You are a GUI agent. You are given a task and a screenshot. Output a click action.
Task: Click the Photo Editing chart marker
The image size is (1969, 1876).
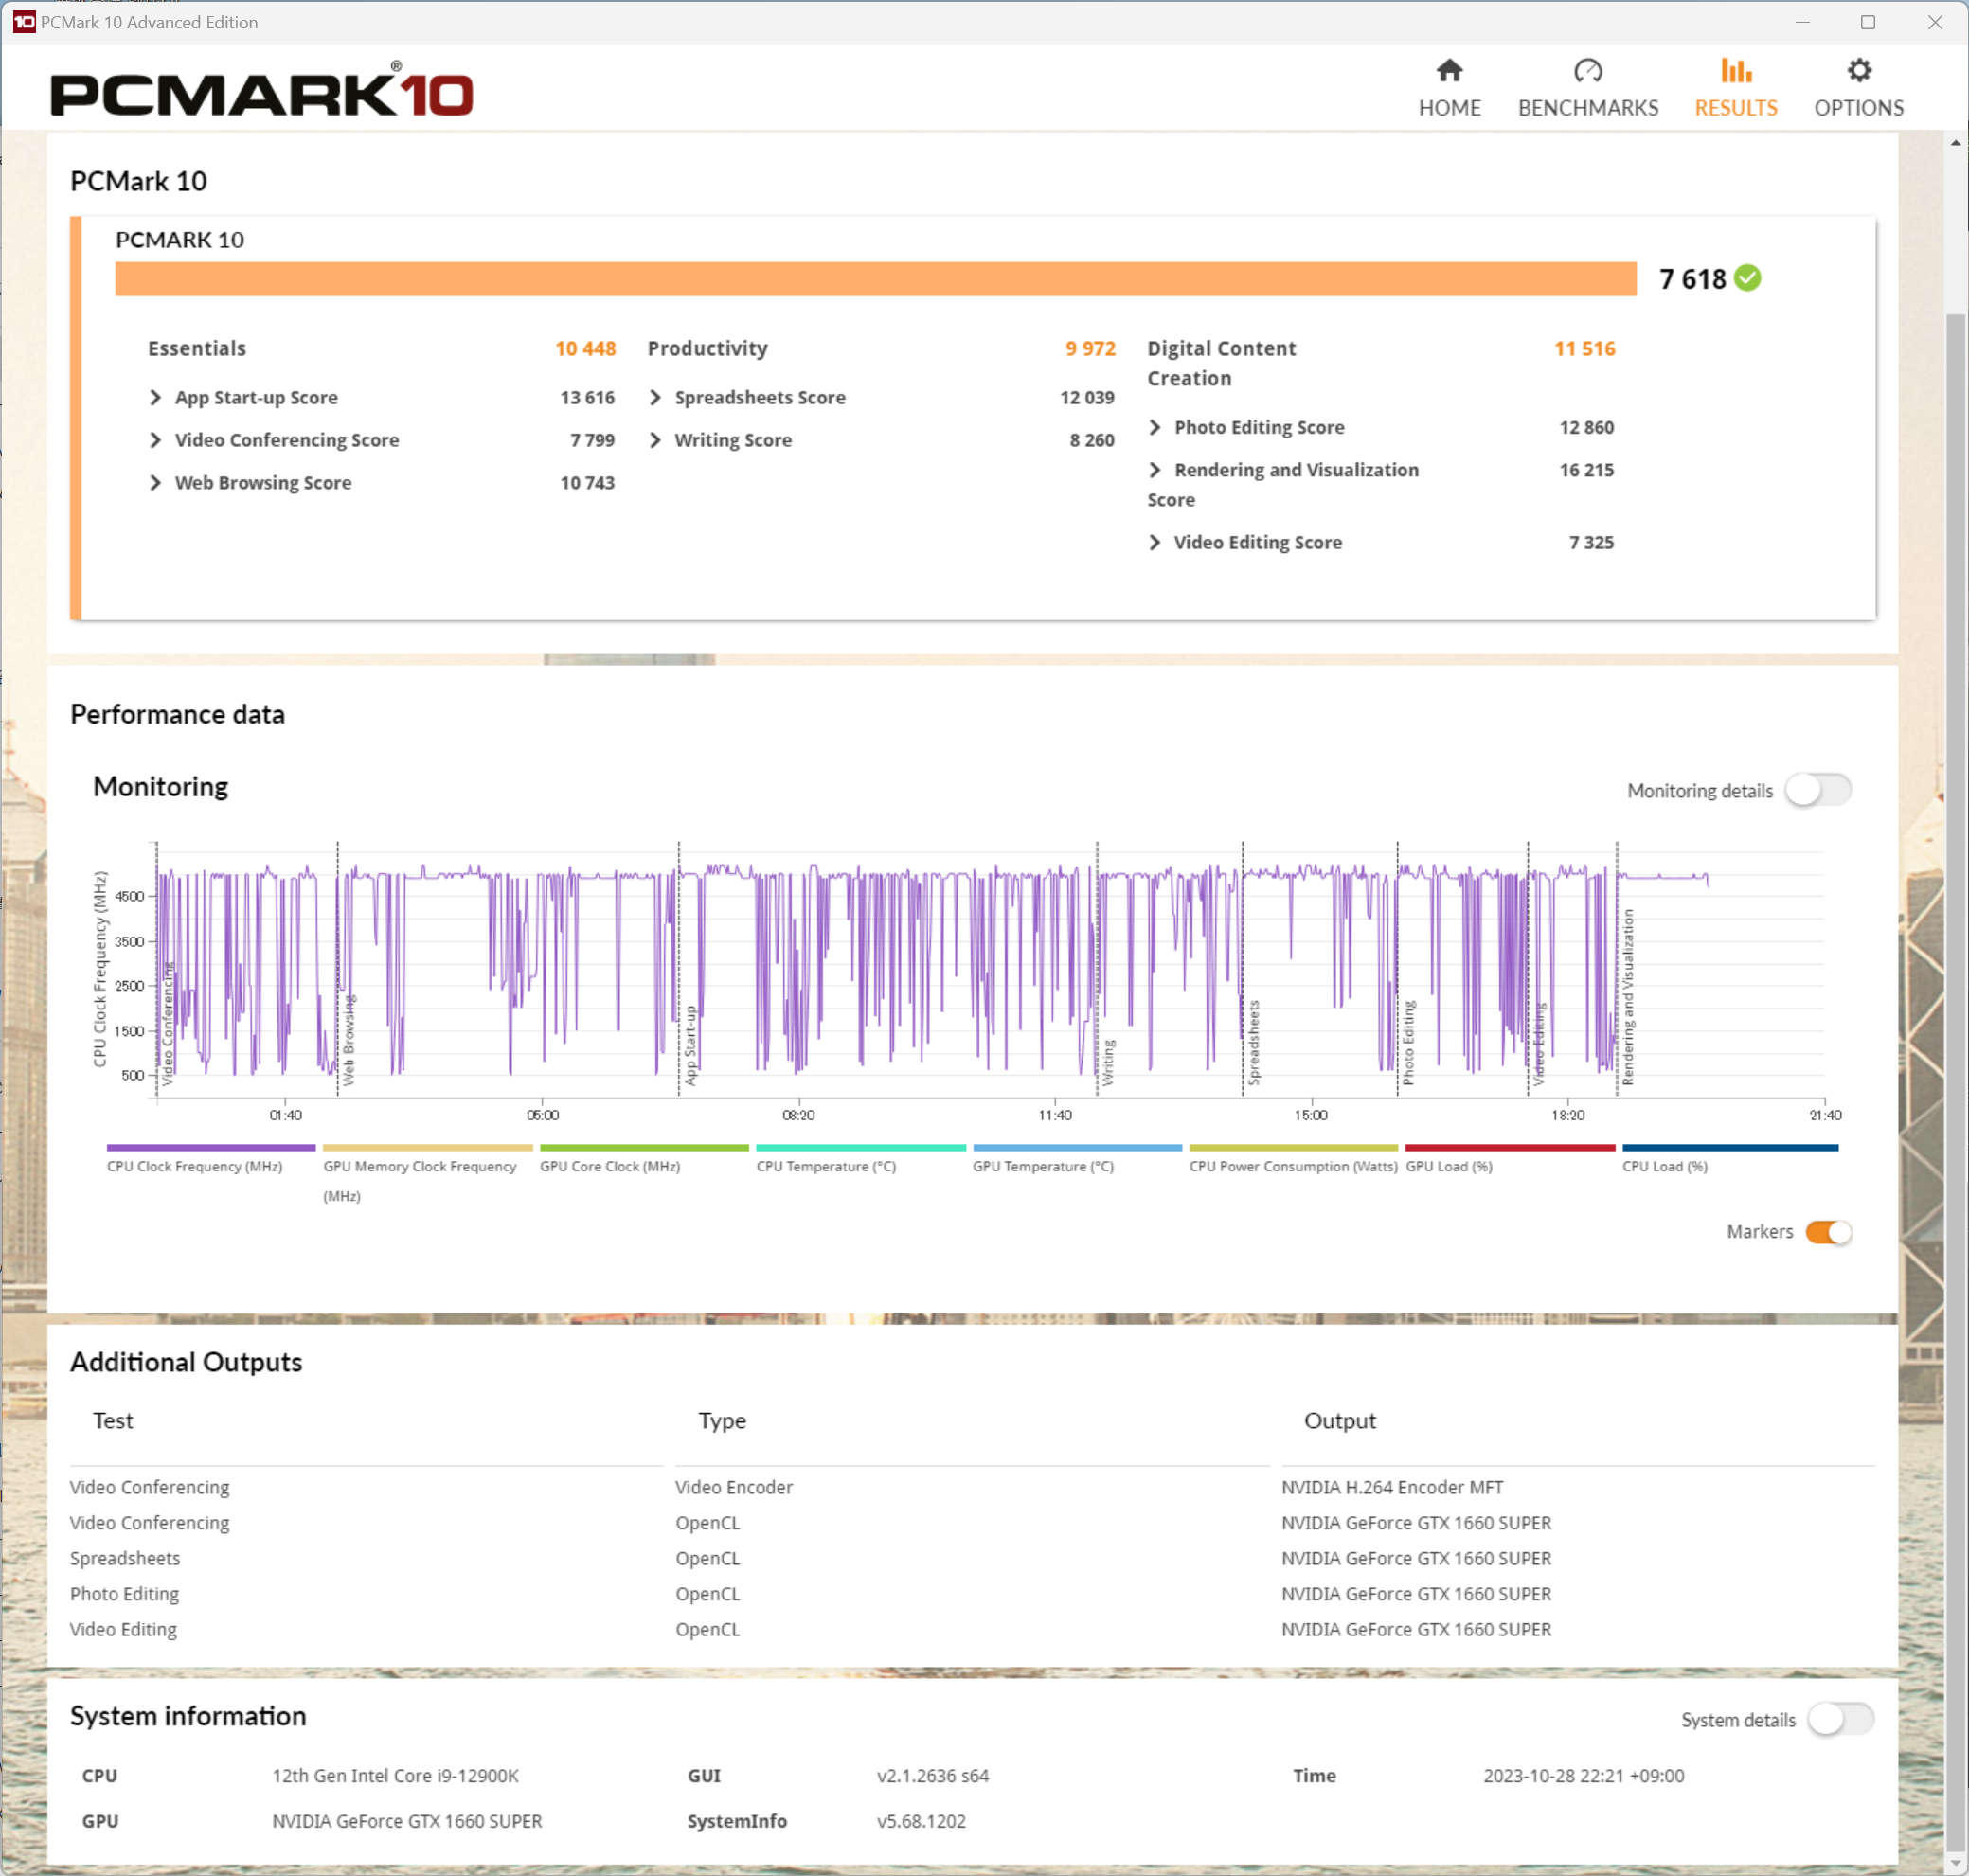coord(1408,1043)
